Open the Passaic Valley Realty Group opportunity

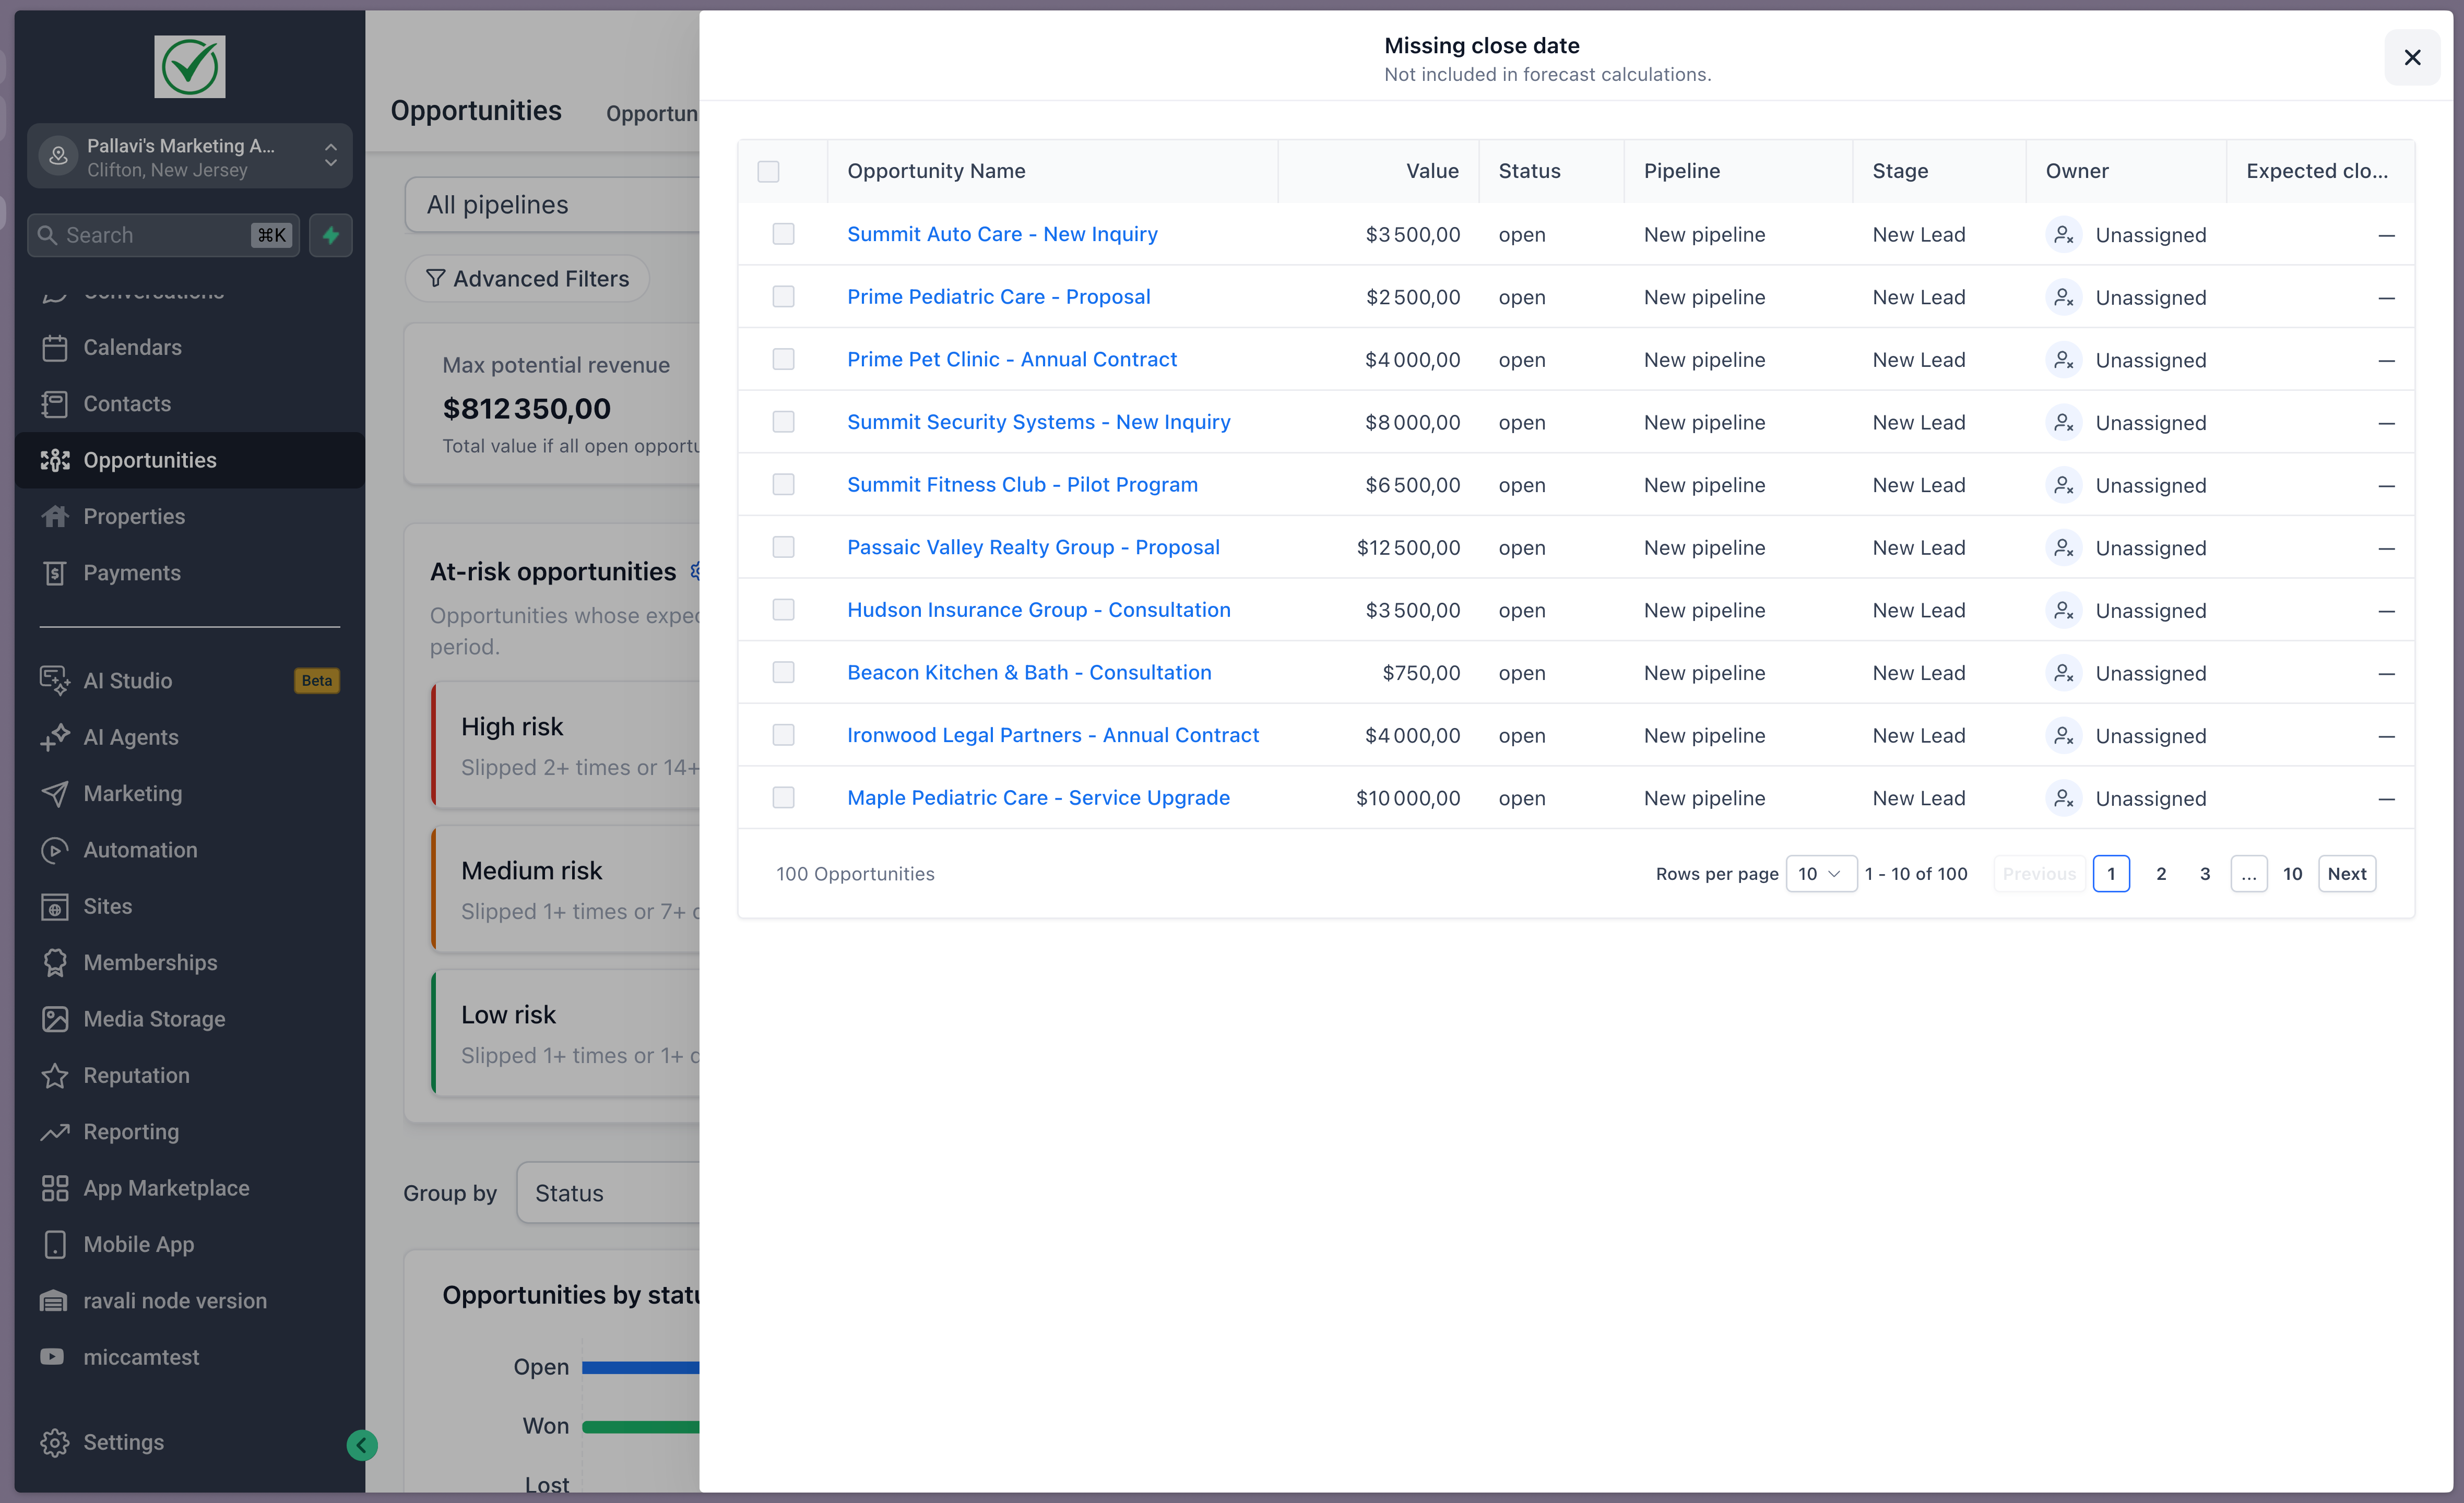(1033, 547)
